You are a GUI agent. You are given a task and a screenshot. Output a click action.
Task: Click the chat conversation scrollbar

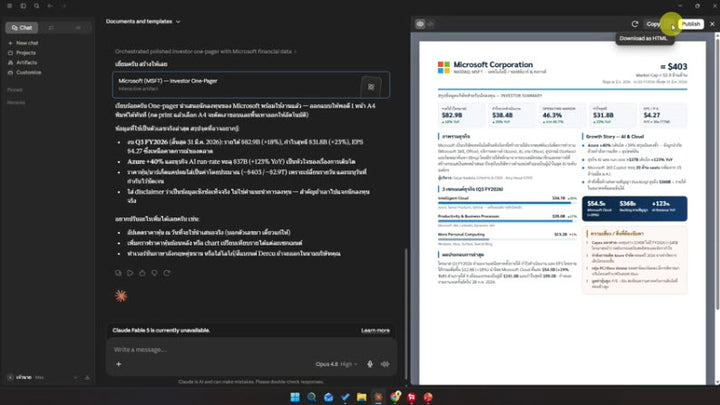pyautogui.click(x=405, y=312)
